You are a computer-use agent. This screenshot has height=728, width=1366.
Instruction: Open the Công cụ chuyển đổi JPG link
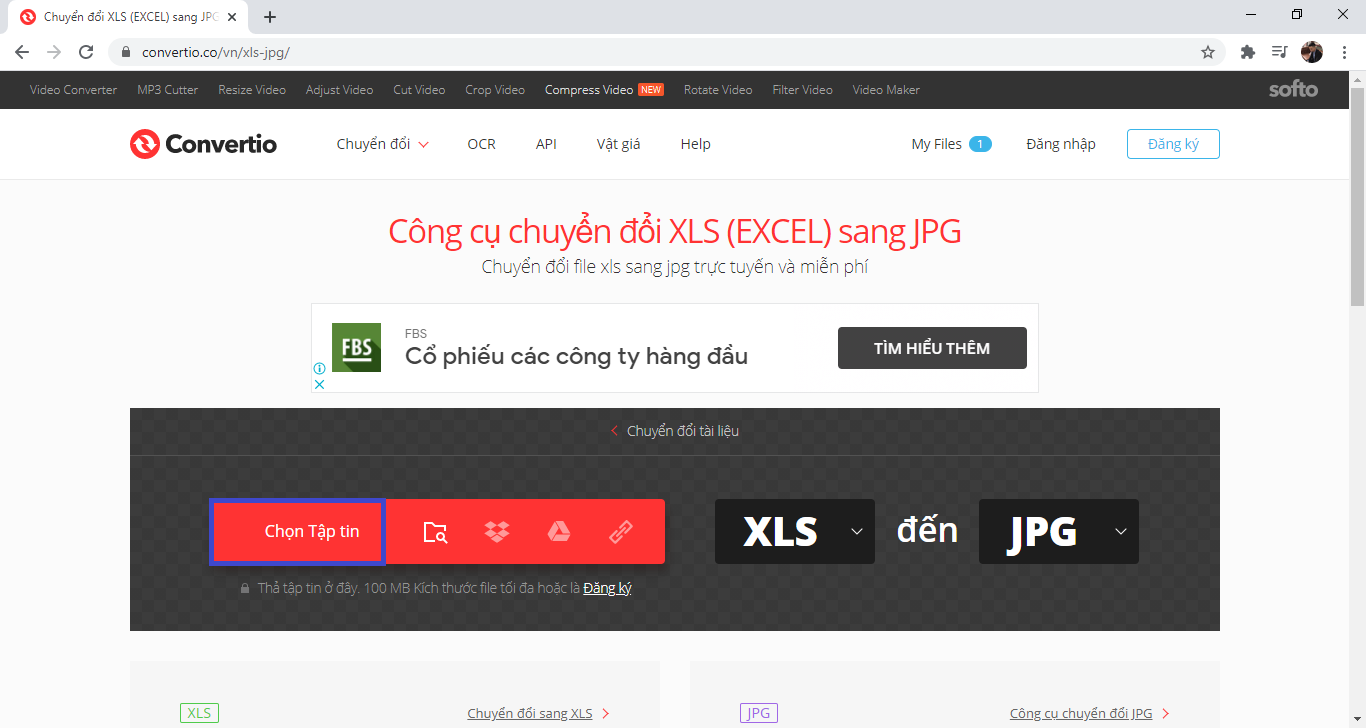point(1090,713)
